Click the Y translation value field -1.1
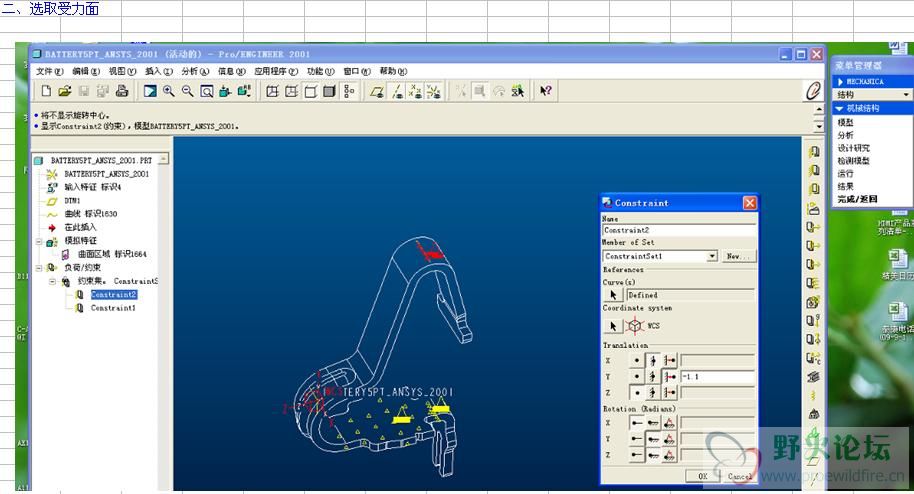The image size is (914, 494). (718, 377)
